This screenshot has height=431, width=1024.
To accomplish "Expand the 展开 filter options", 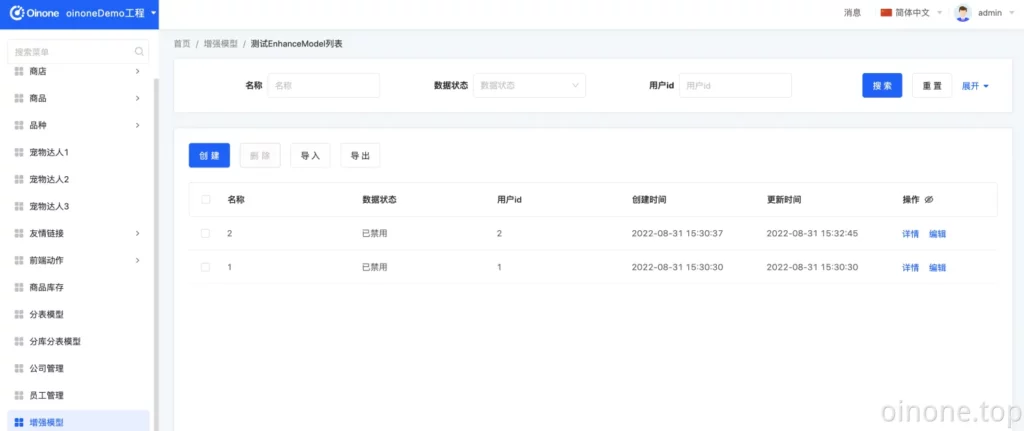I will (x=975, y=86).
